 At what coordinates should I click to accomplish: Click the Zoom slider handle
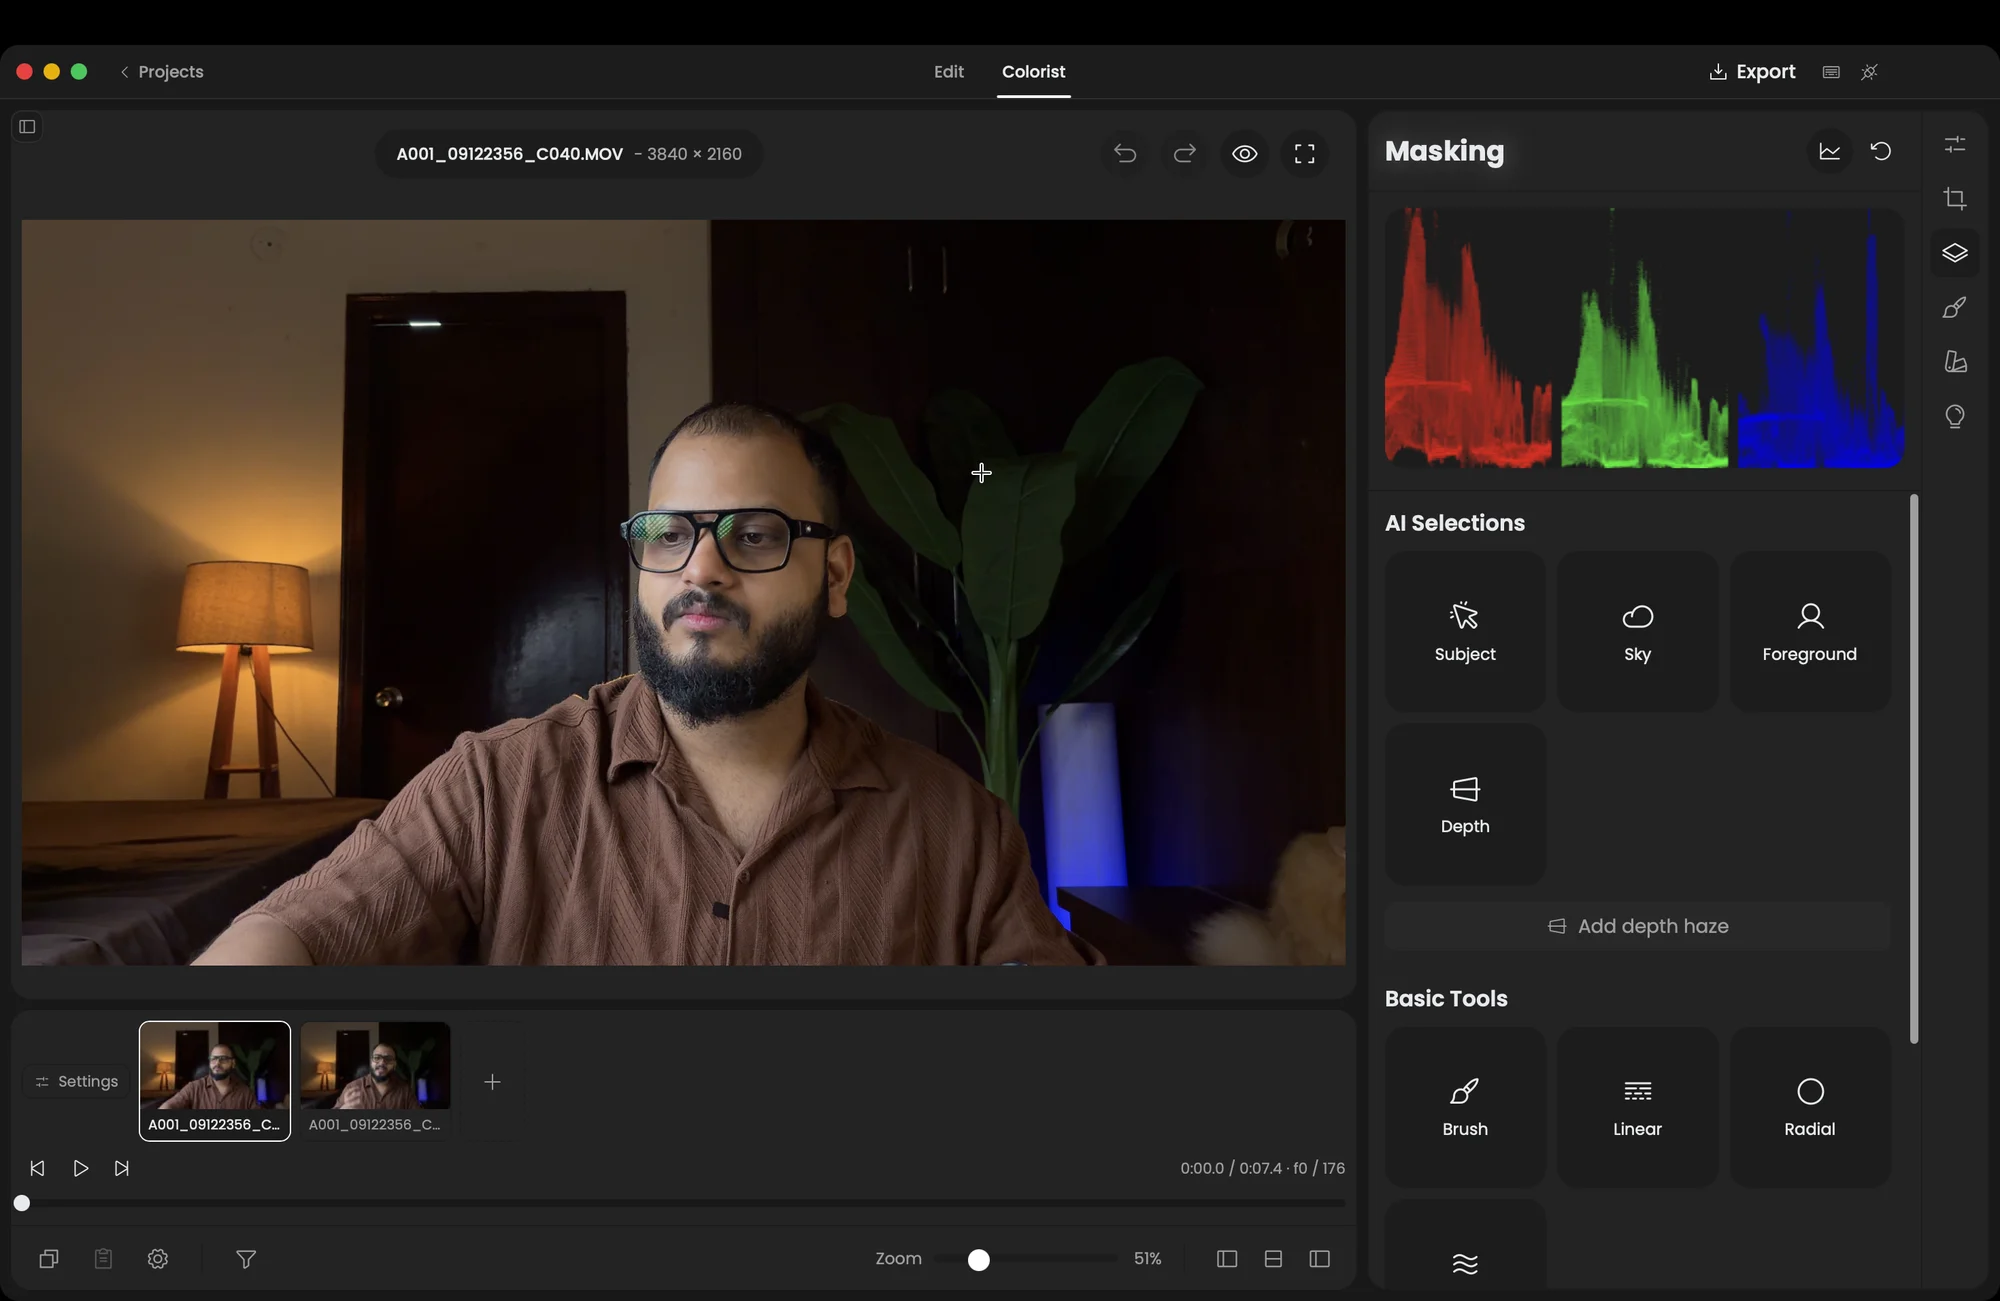(x=979, y=1260)
